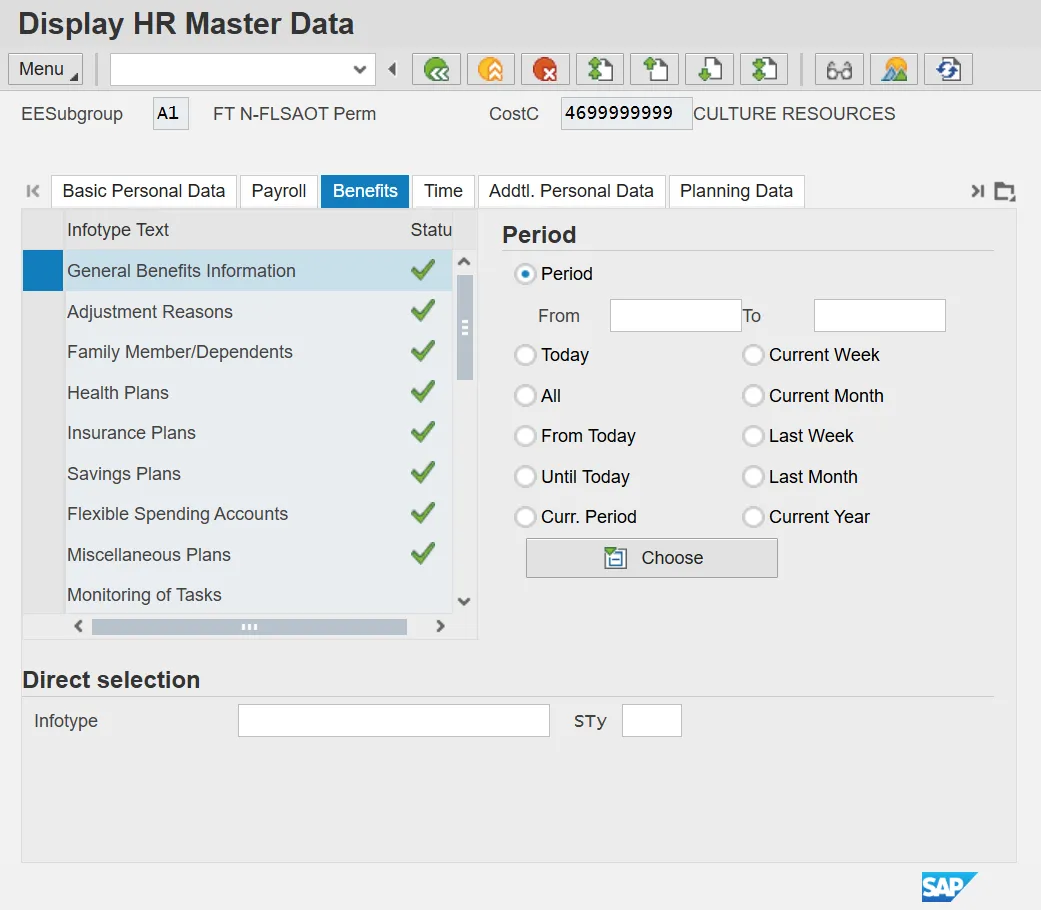Open the command field dropdown

(x=360, y=69)
